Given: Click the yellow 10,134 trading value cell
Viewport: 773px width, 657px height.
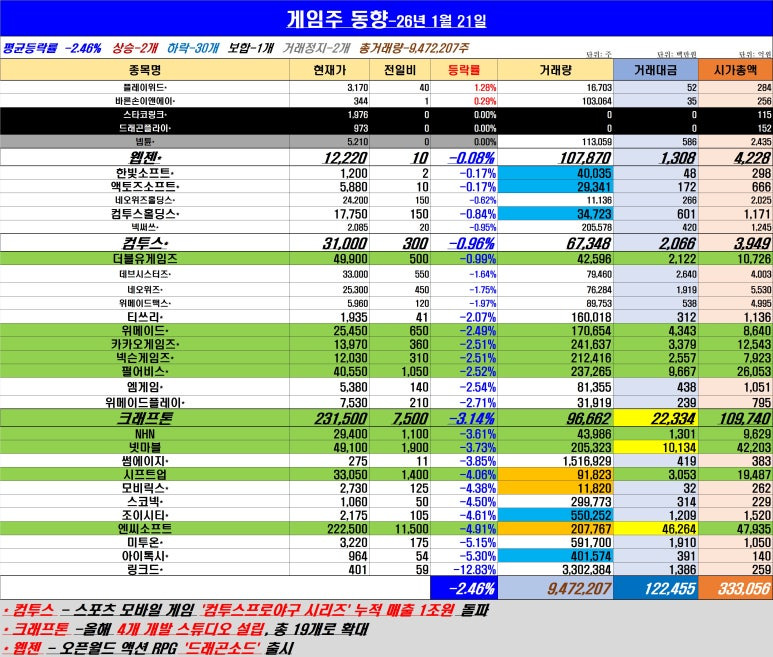Looking at the screenshot, I should 656,447.
